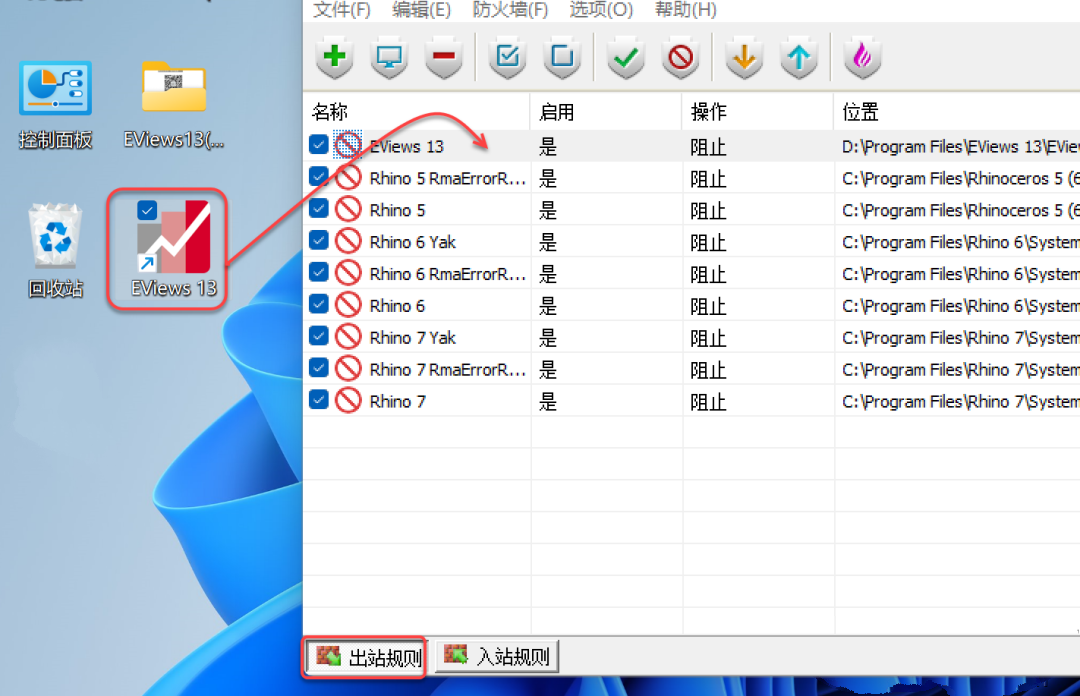Toggle the Rhino 7 Yak rule checkbox
Viewport: 1080px width, 696px height.
319,336
